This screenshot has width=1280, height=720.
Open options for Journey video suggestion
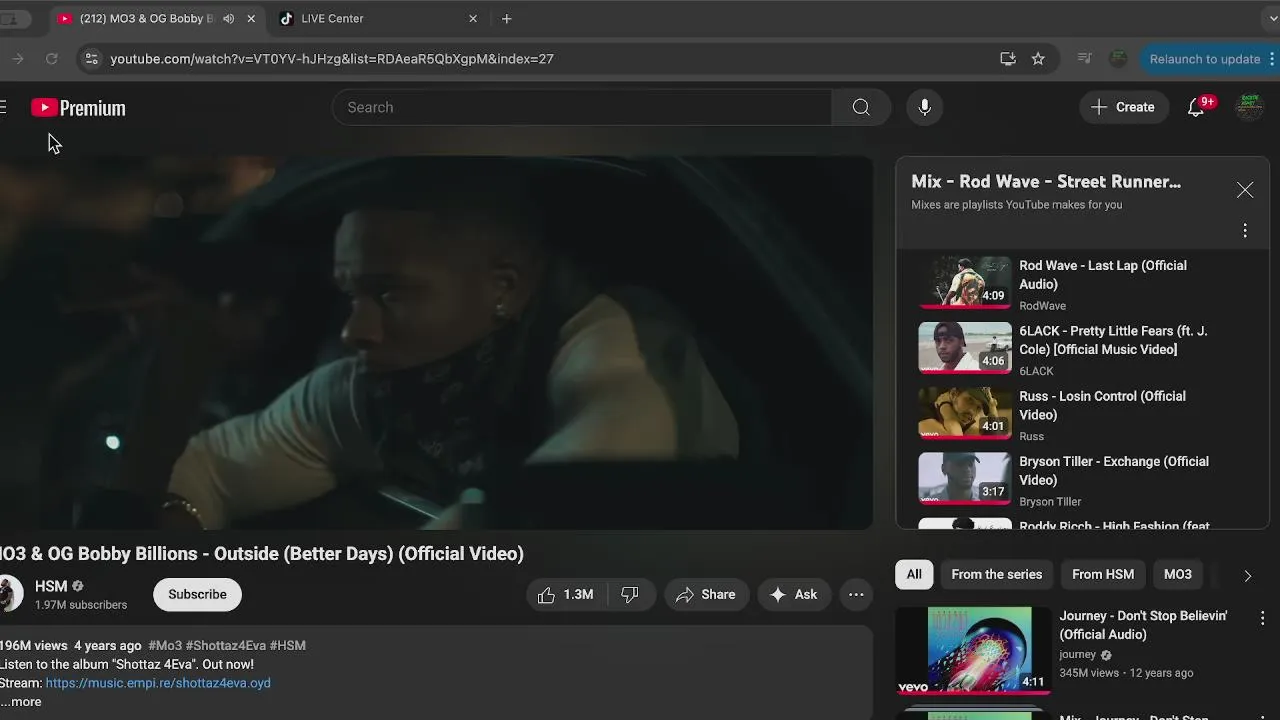(x=1262, y=619)
